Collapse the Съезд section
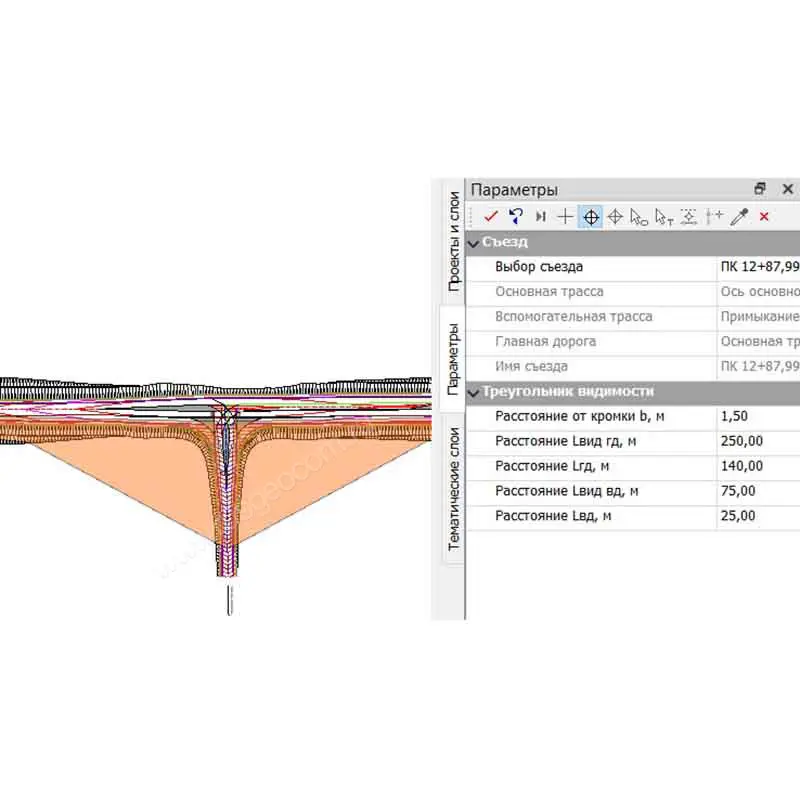Viewport: 800px width, 800px height. point(474,242)
